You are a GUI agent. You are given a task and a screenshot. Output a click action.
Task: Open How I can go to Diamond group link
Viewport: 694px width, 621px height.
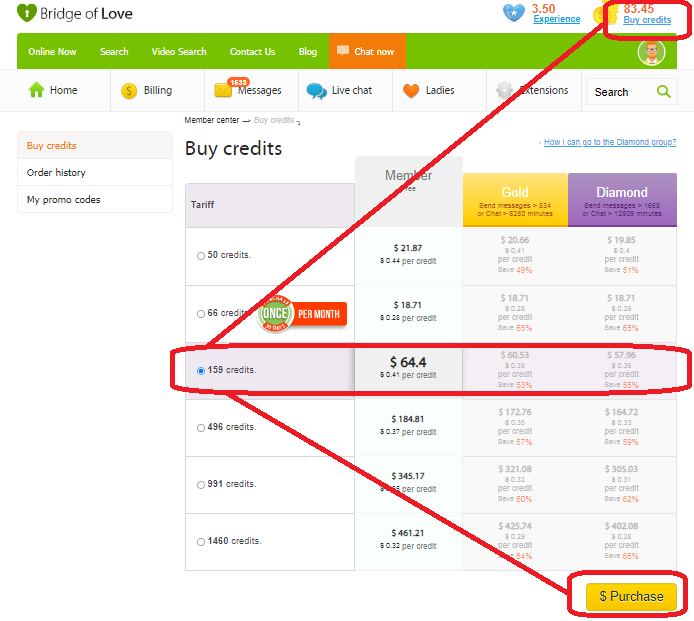[x=610, y=142]
